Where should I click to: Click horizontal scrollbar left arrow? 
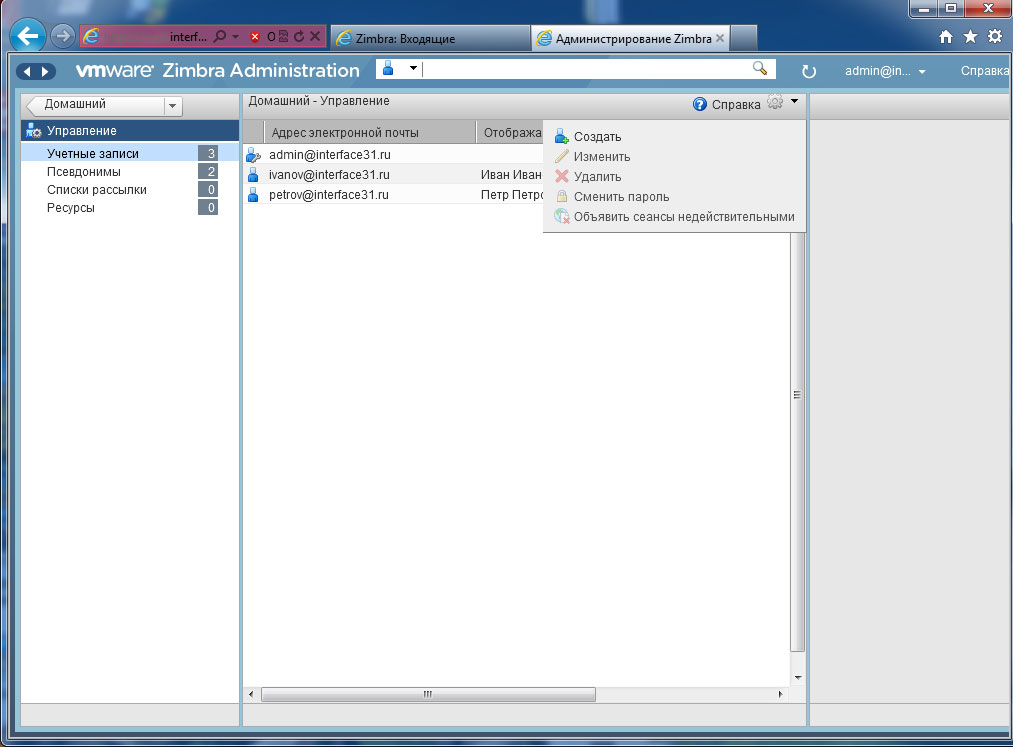251,695
